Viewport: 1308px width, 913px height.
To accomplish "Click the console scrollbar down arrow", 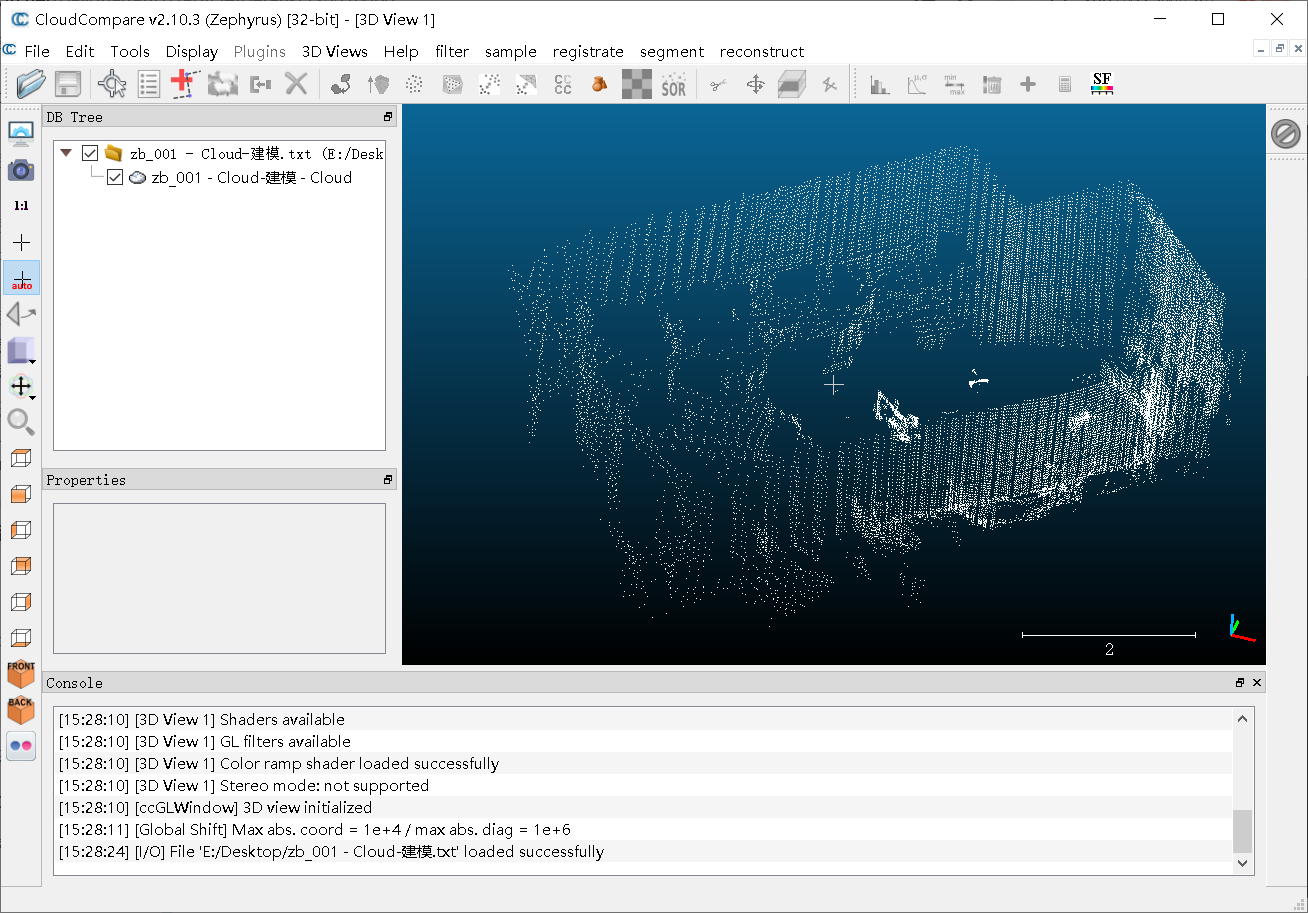I will (1242, 862).
